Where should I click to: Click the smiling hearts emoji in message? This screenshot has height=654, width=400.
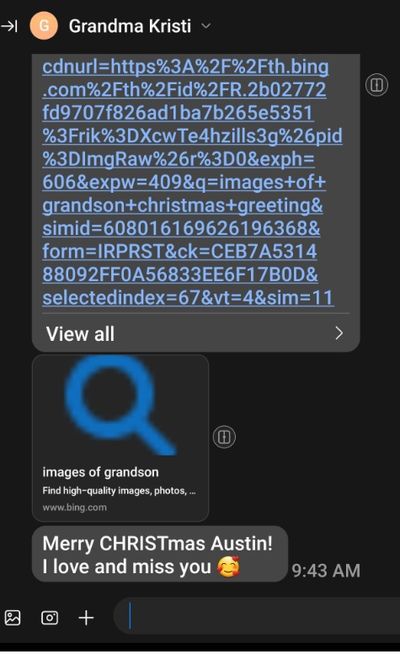pos(229,567)
